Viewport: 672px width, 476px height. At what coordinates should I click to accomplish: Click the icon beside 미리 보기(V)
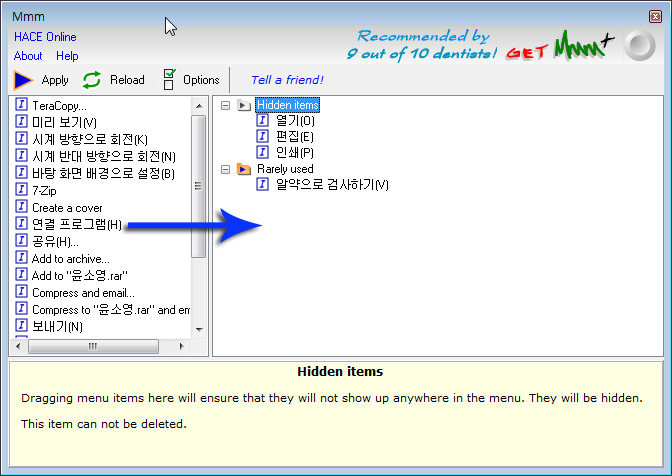pyautogui.click(x=21, y=122)
